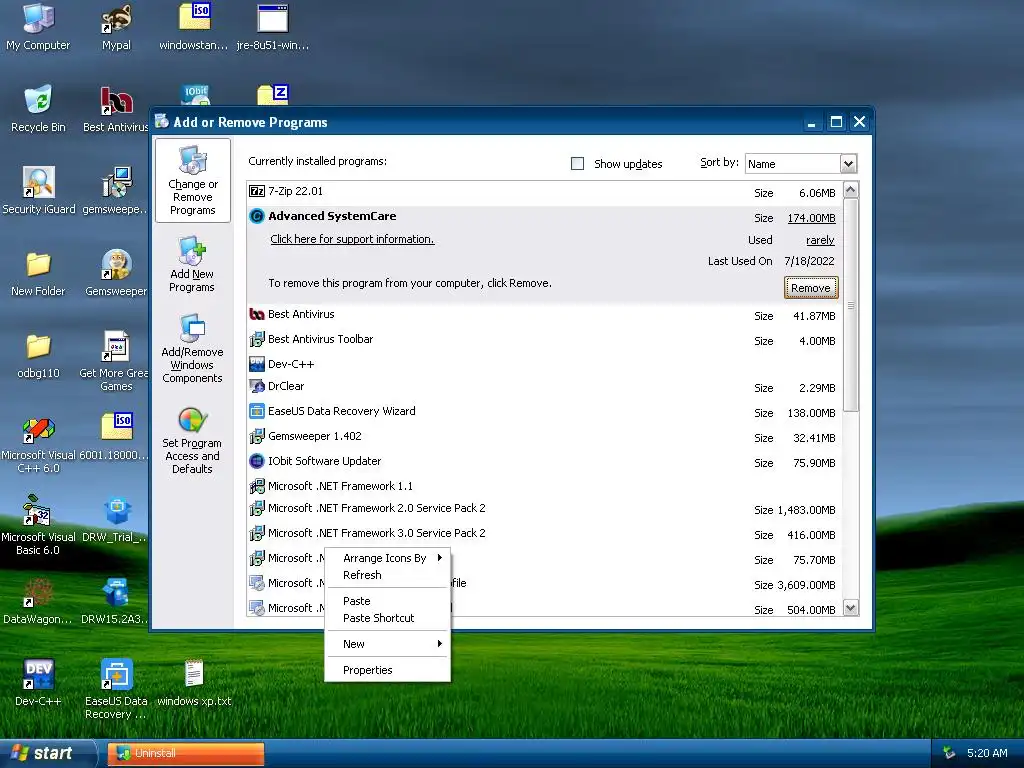The image size is (1024, 768).
Task: Click the system tray icon
Action: coord(949,753)
